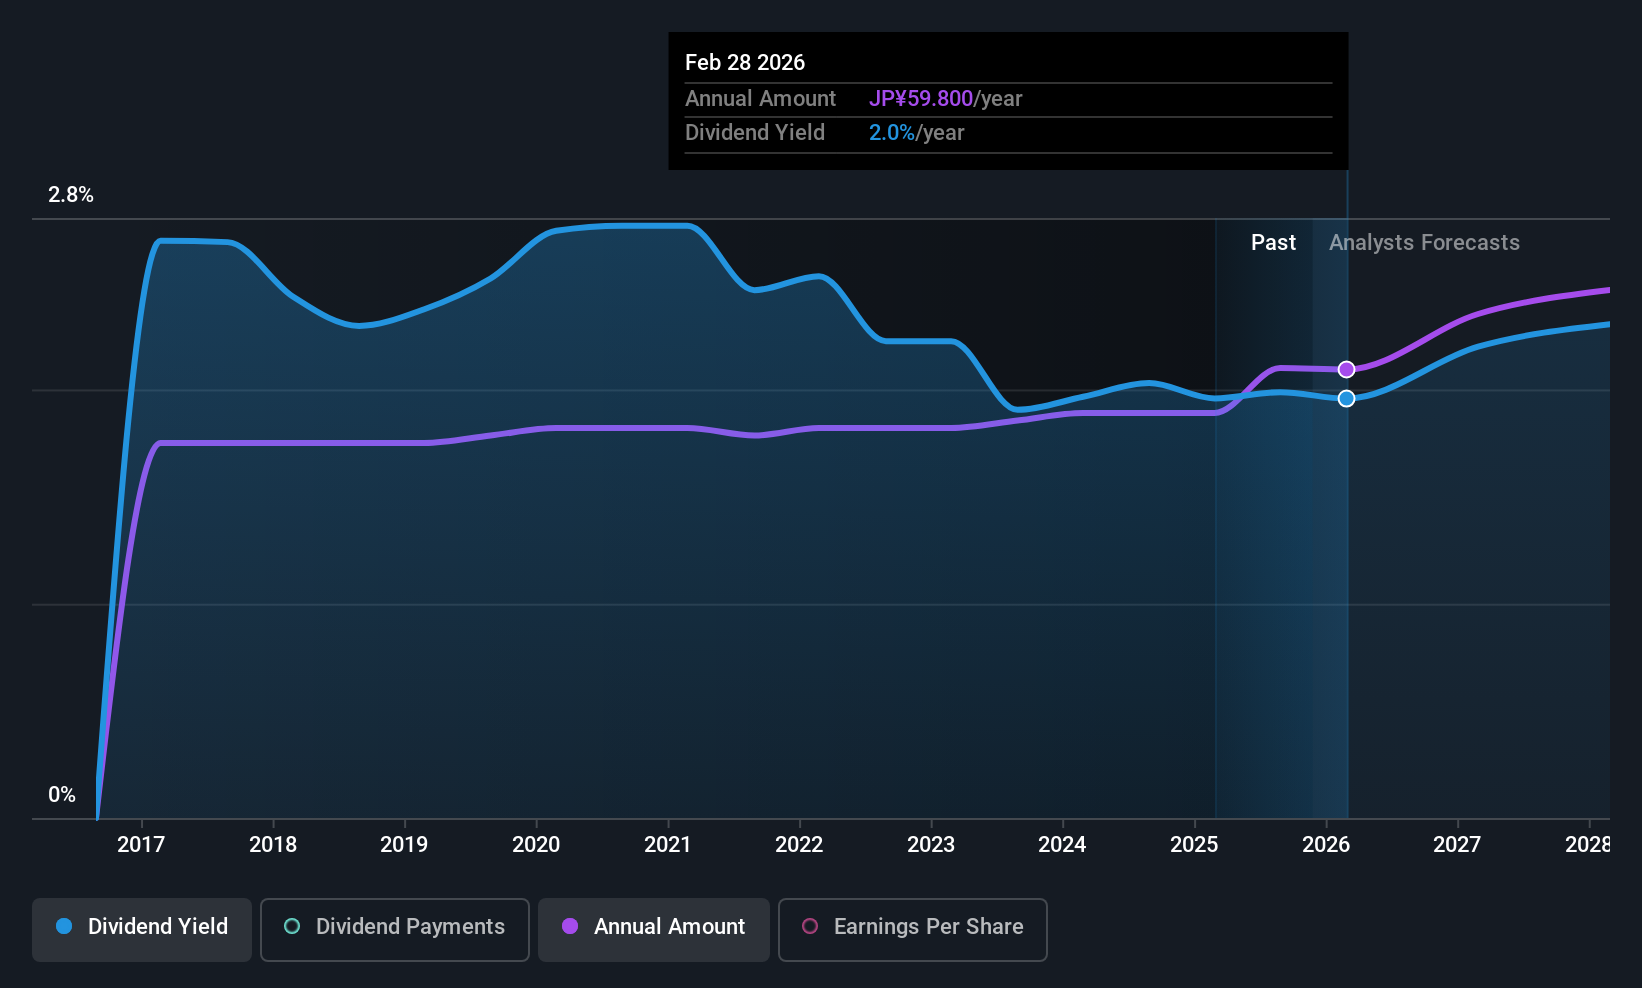Click the 2020 x-axis label
The width and height of the screenshot is (1642, 988).
(x=536, y=844)
